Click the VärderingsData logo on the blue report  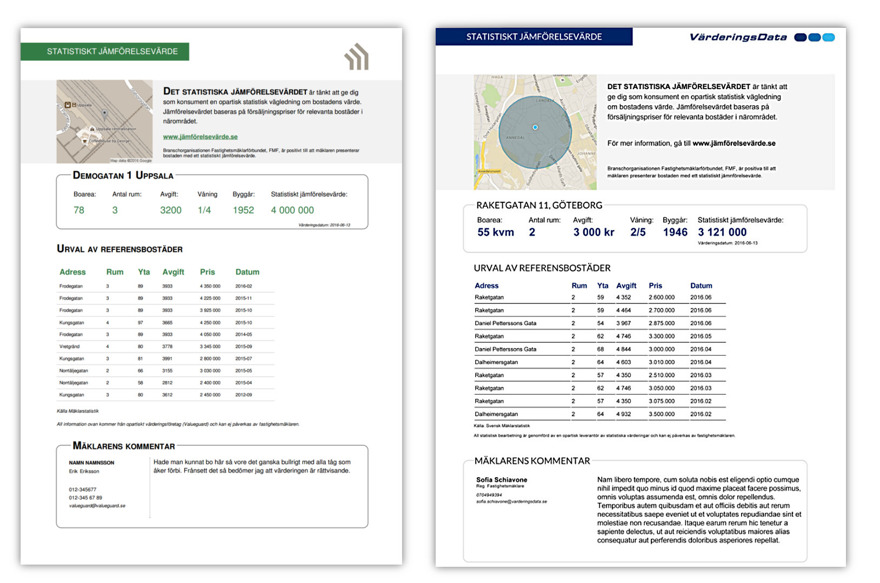click(x=762, y=37)
